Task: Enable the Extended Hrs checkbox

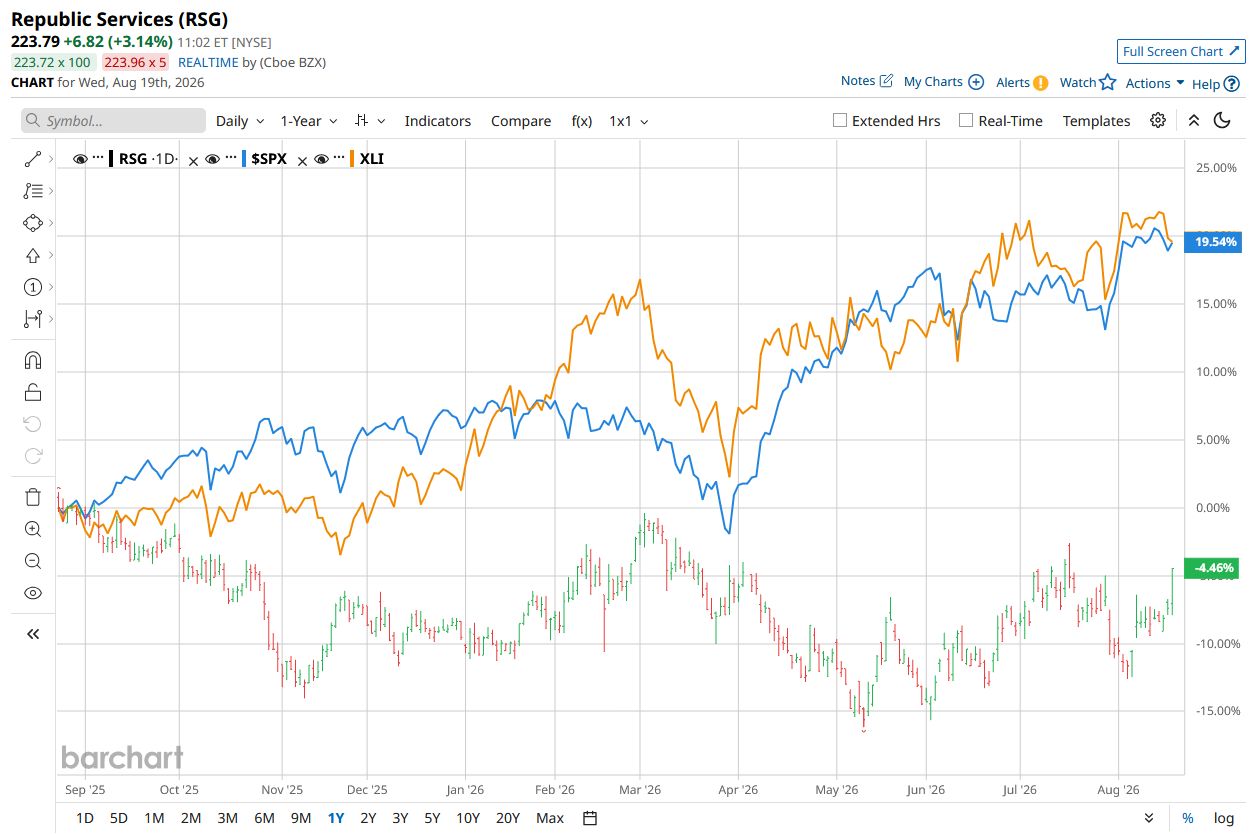Action: tap(840, 120)
